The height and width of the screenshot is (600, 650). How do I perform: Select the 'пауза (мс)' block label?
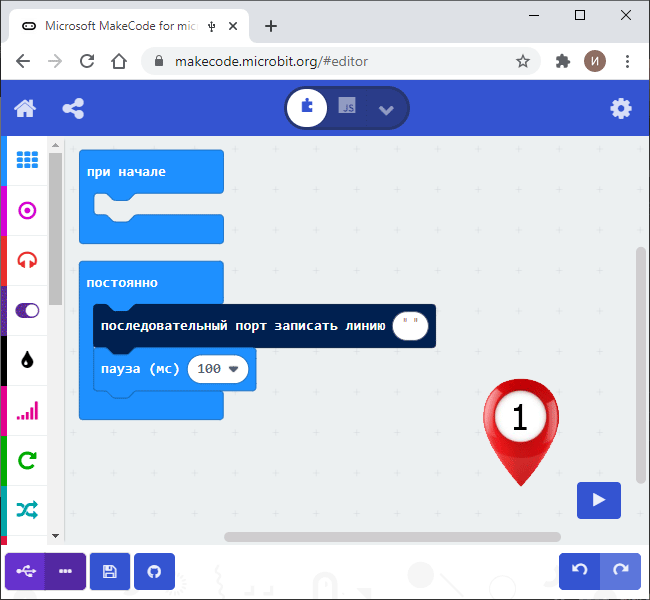click(x=140, y=369)
